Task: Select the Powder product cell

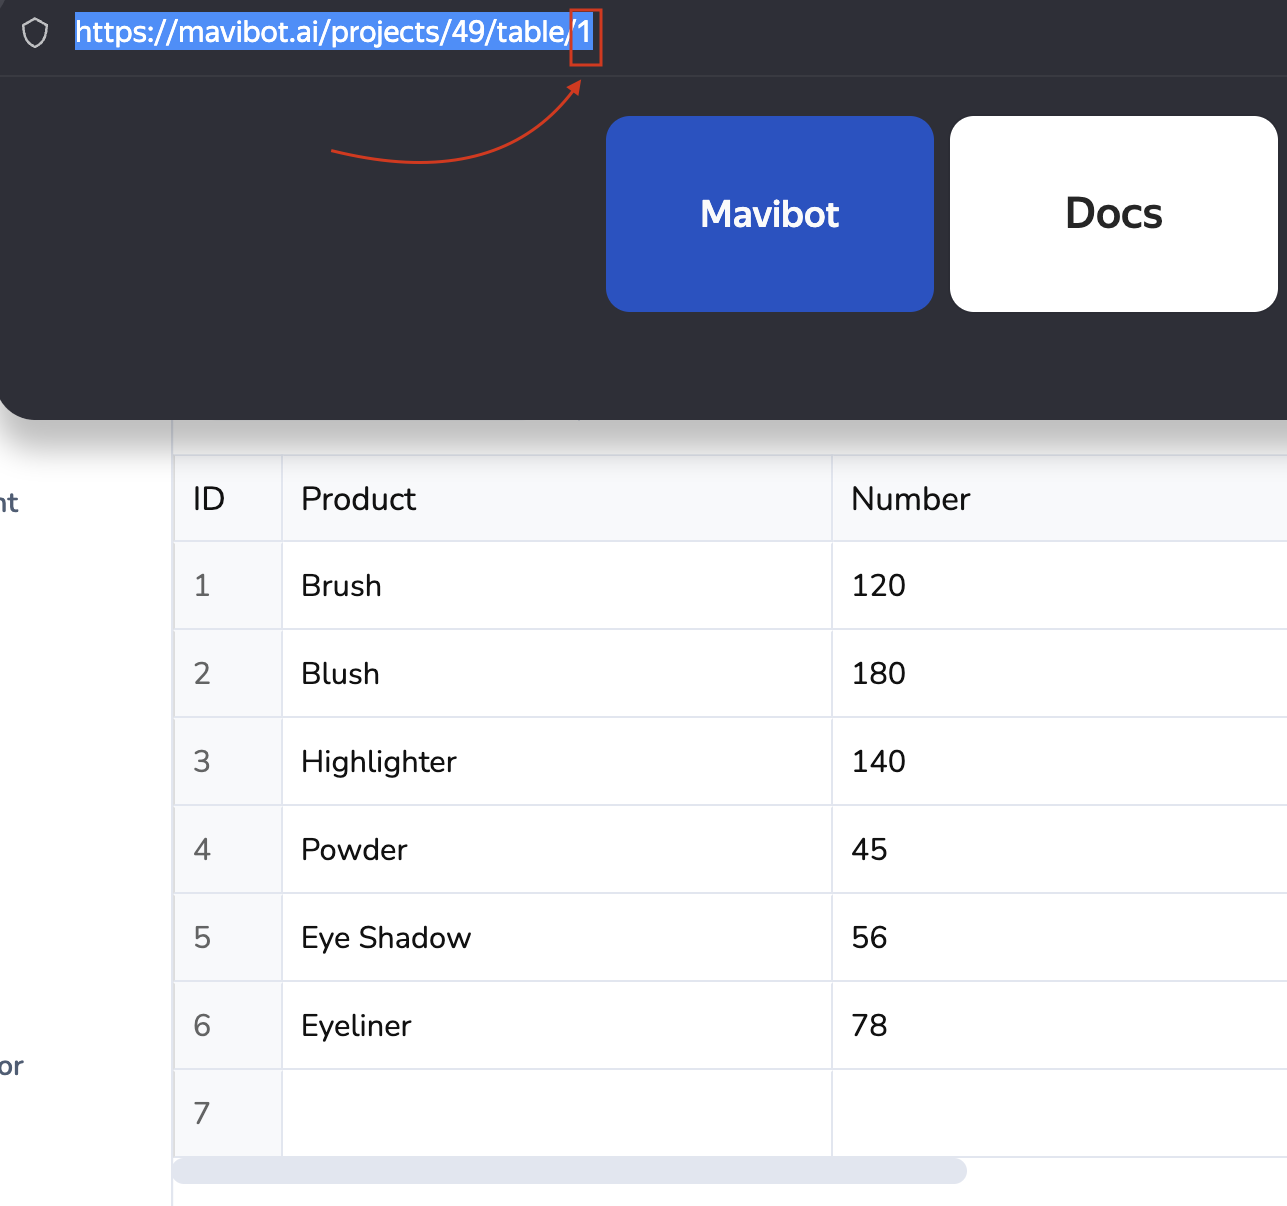Action: (354, 850)
